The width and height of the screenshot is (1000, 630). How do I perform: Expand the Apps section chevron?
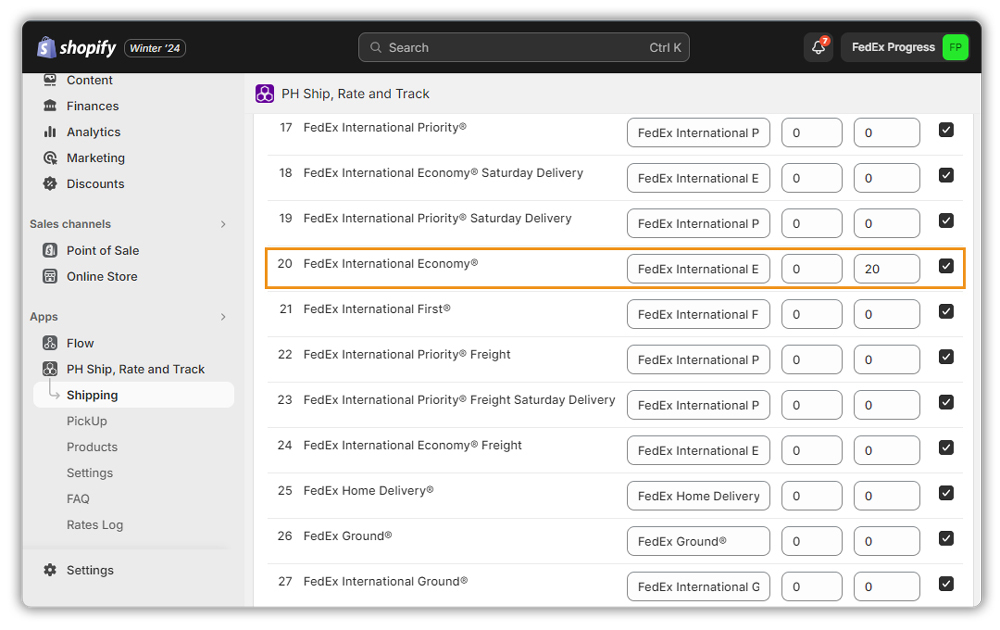pos(223,317)
